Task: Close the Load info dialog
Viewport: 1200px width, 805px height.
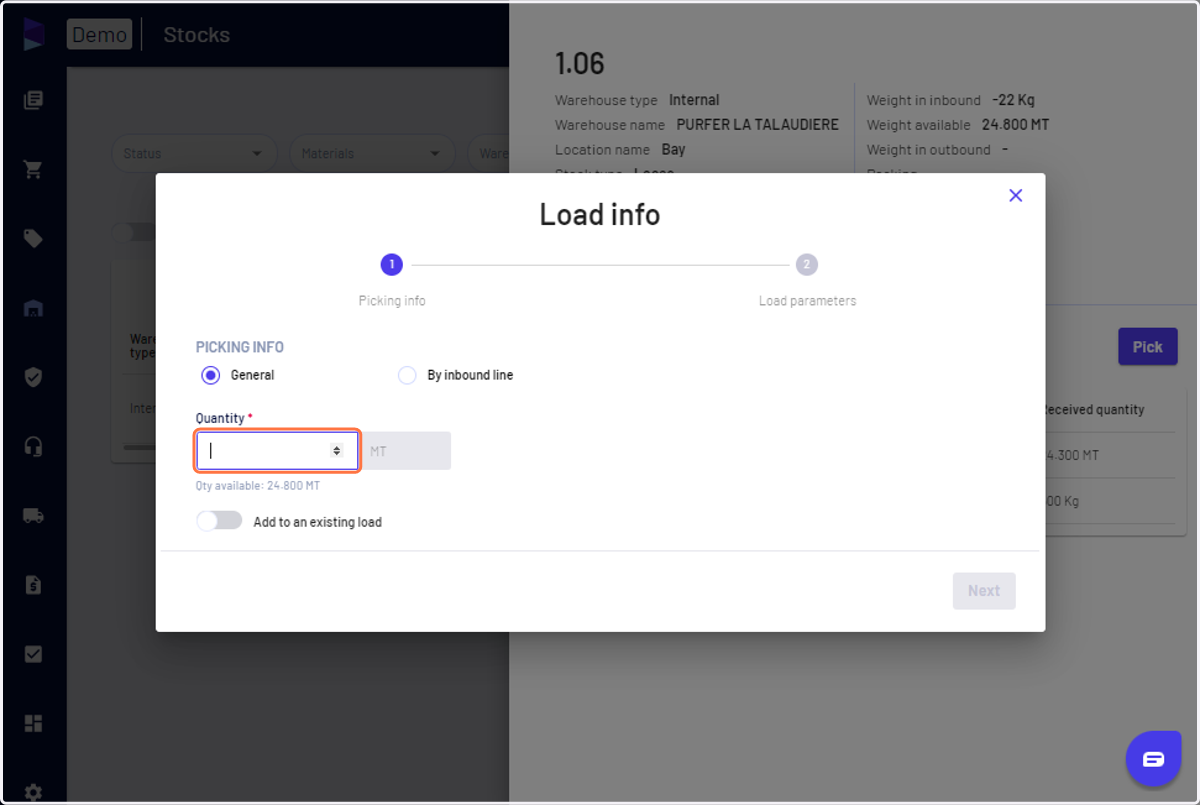Action: [1015, 196]
